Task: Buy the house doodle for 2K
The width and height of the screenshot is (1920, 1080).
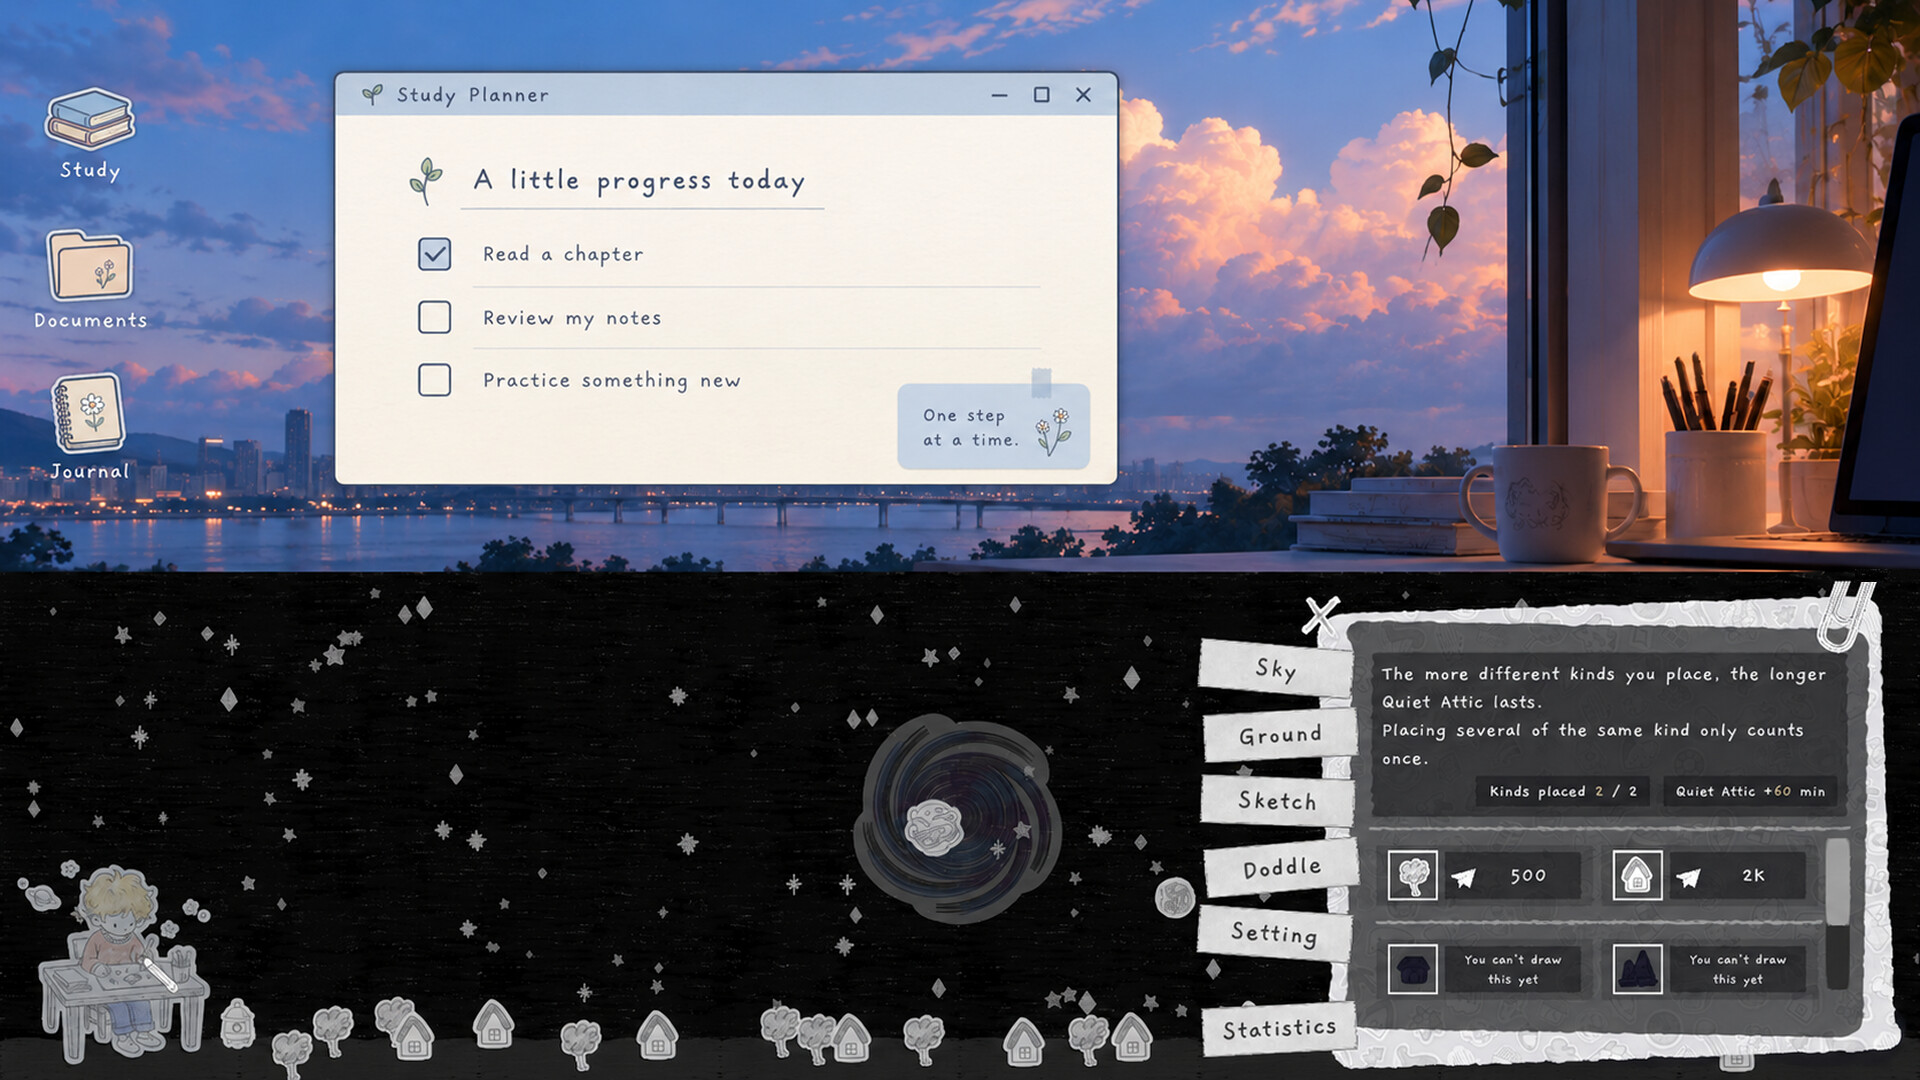Action: pyautogui.click(x=1738, y=876)
